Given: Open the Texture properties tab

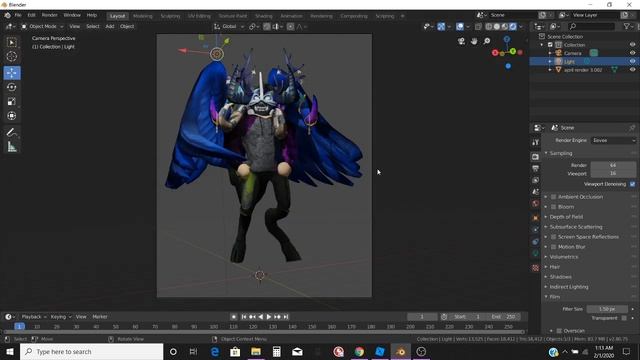Looking at the screenshot, I should [x=536, y=268].
